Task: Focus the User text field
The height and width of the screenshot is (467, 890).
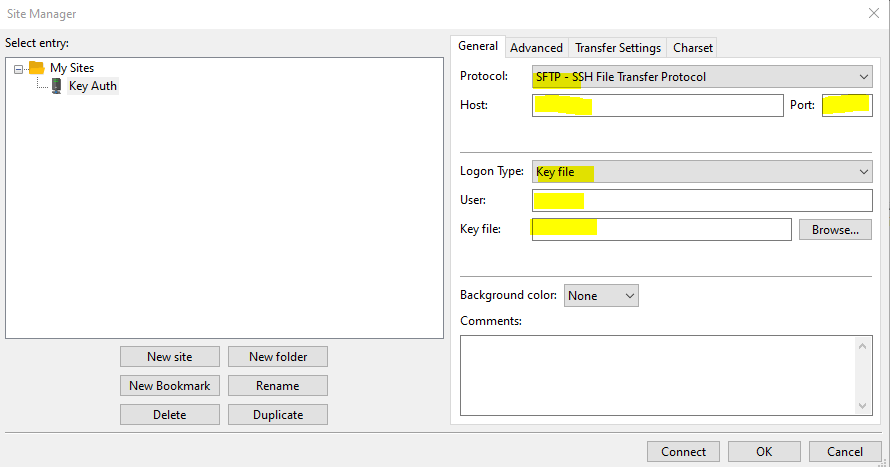Action: (701, 200)
